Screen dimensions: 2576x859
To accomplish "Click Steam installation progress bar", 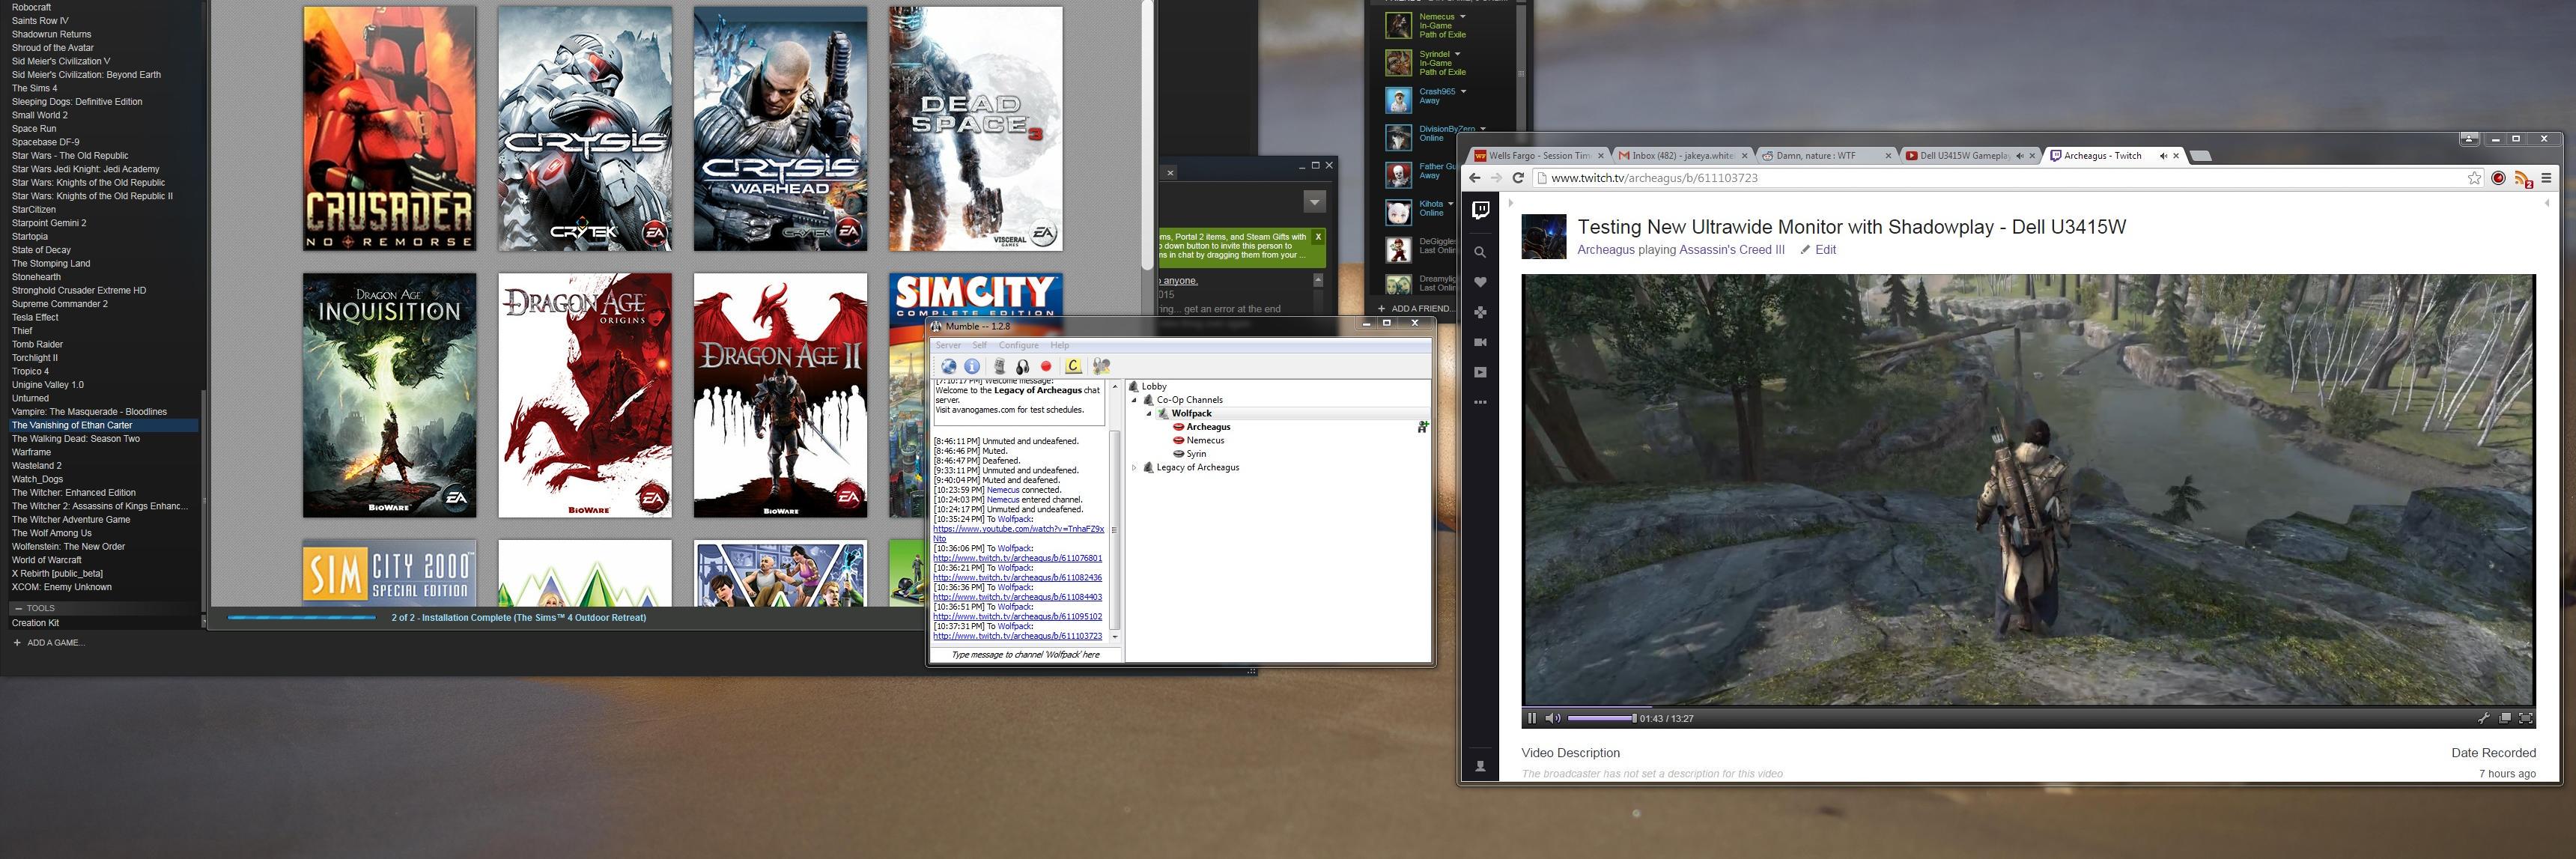I will coord(302,617).
